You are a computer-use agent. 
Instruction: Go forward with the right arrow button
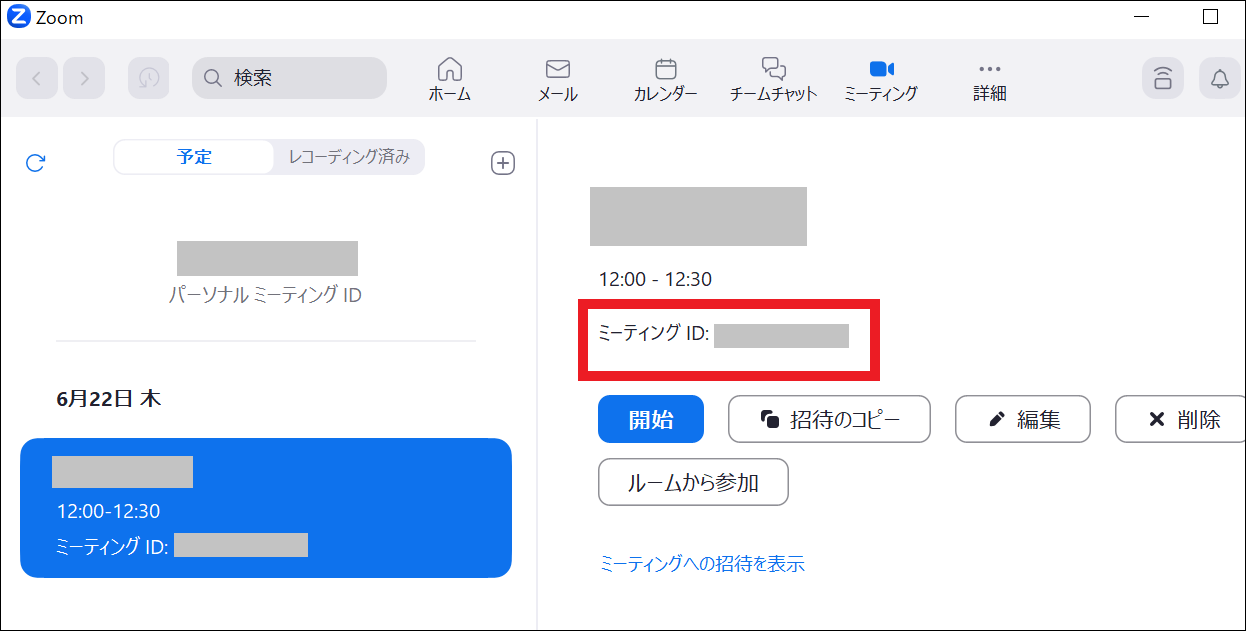coord(84,78)
